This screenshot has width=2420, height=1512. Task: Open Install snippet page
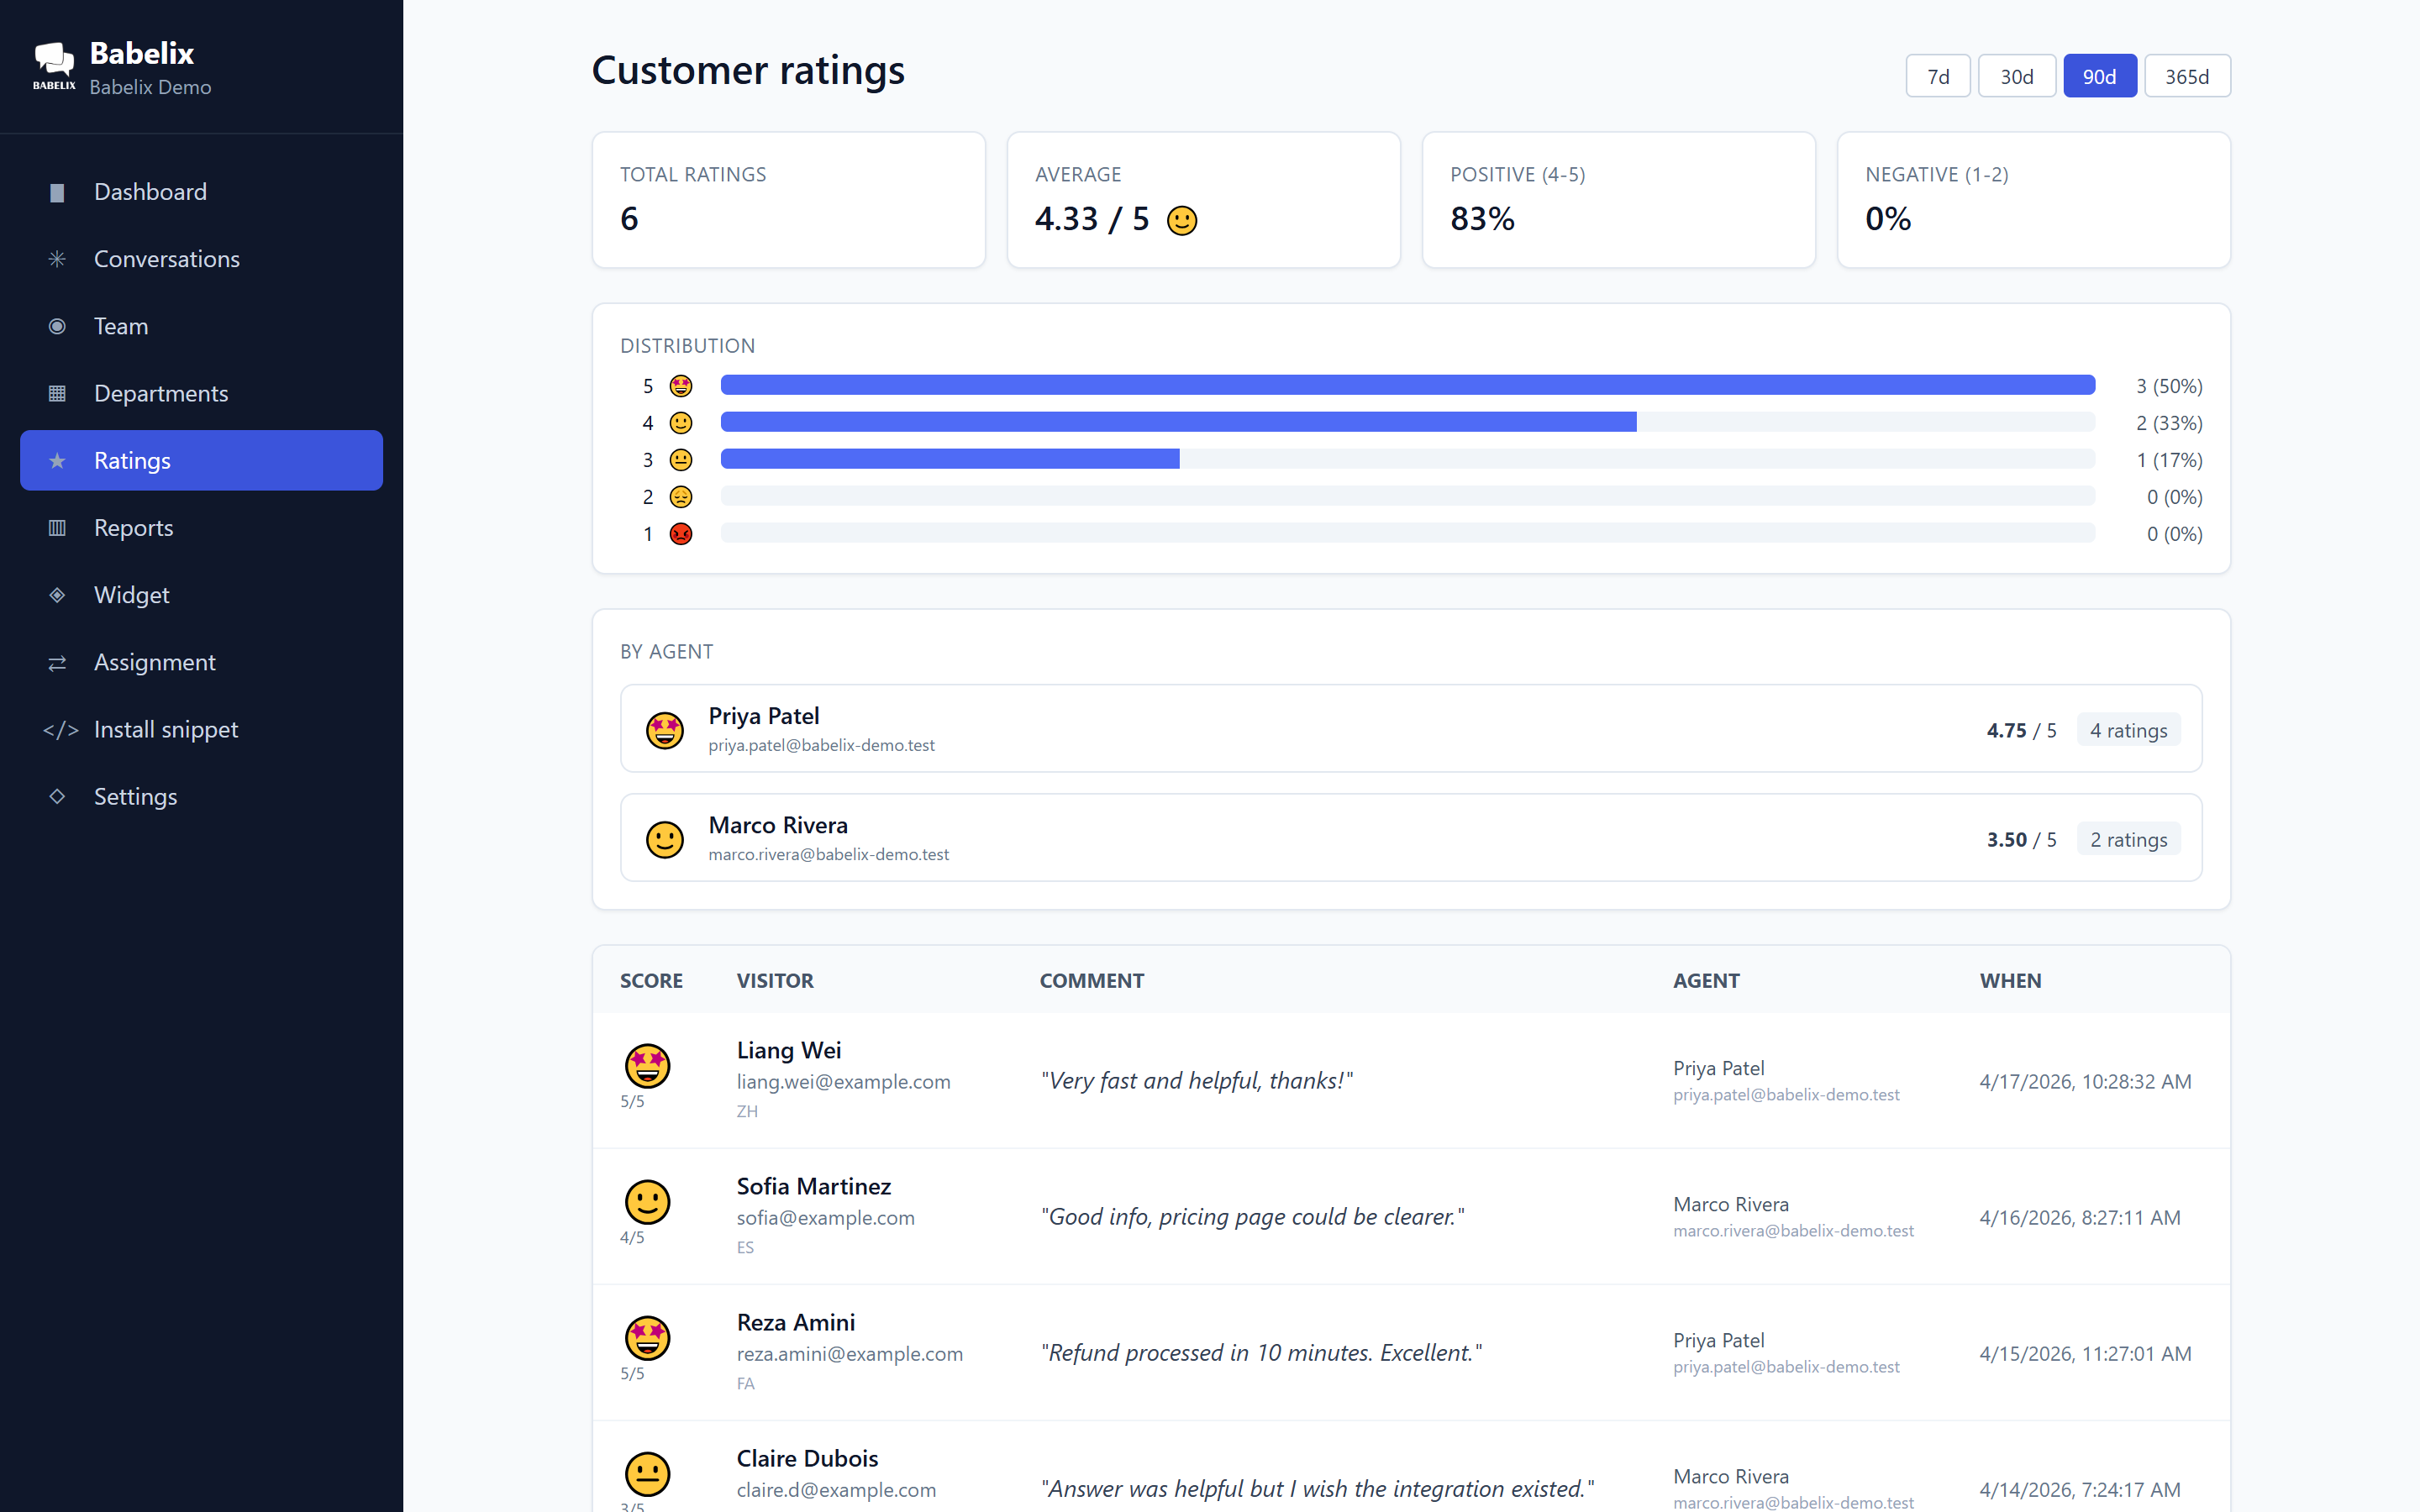[201, 730]
